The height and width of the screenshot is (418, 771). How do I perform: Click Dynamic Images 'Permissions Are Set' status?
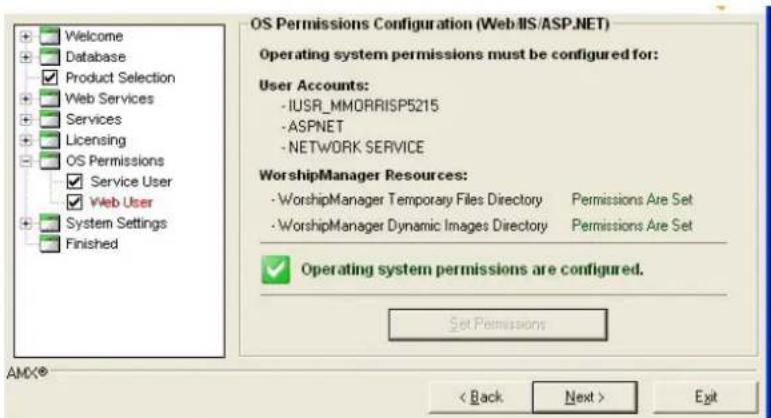point(632,226)
